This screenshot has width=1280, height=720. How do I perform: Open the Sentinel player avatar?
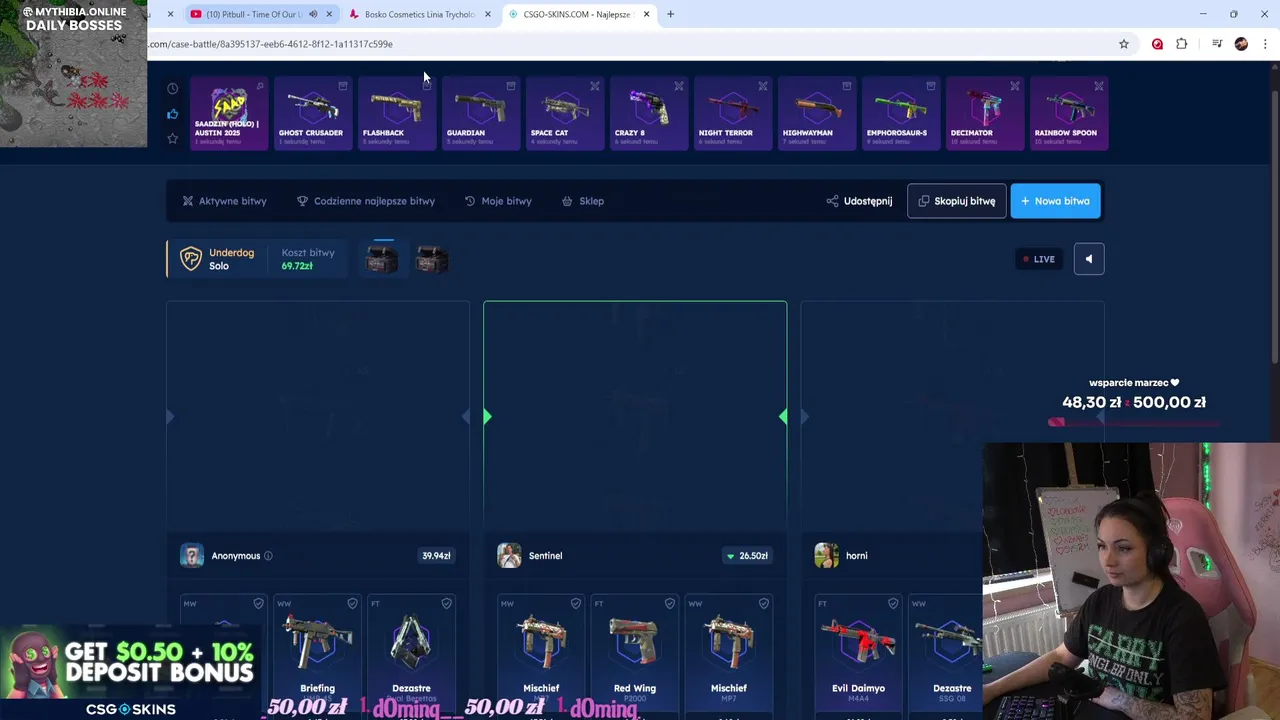pyautogui.click(x=509, y=556)
